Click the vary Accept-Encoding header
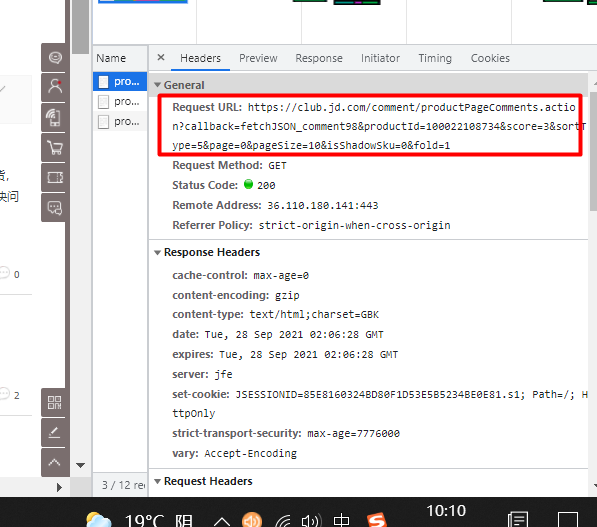Image resolution: width=597 pixels, height=527 pixels. 235,454
